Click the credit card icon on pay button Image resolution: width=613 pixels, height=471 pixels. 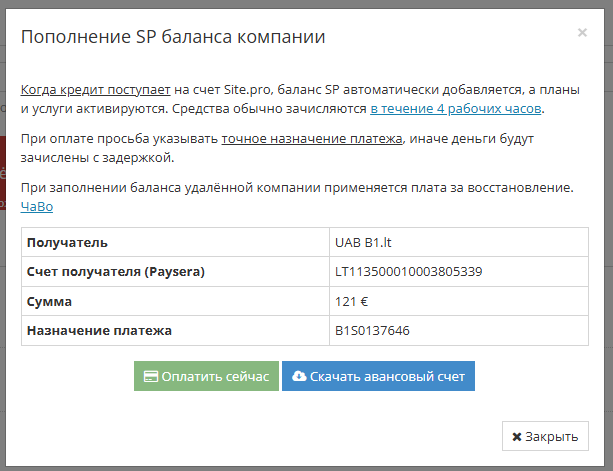151,377
